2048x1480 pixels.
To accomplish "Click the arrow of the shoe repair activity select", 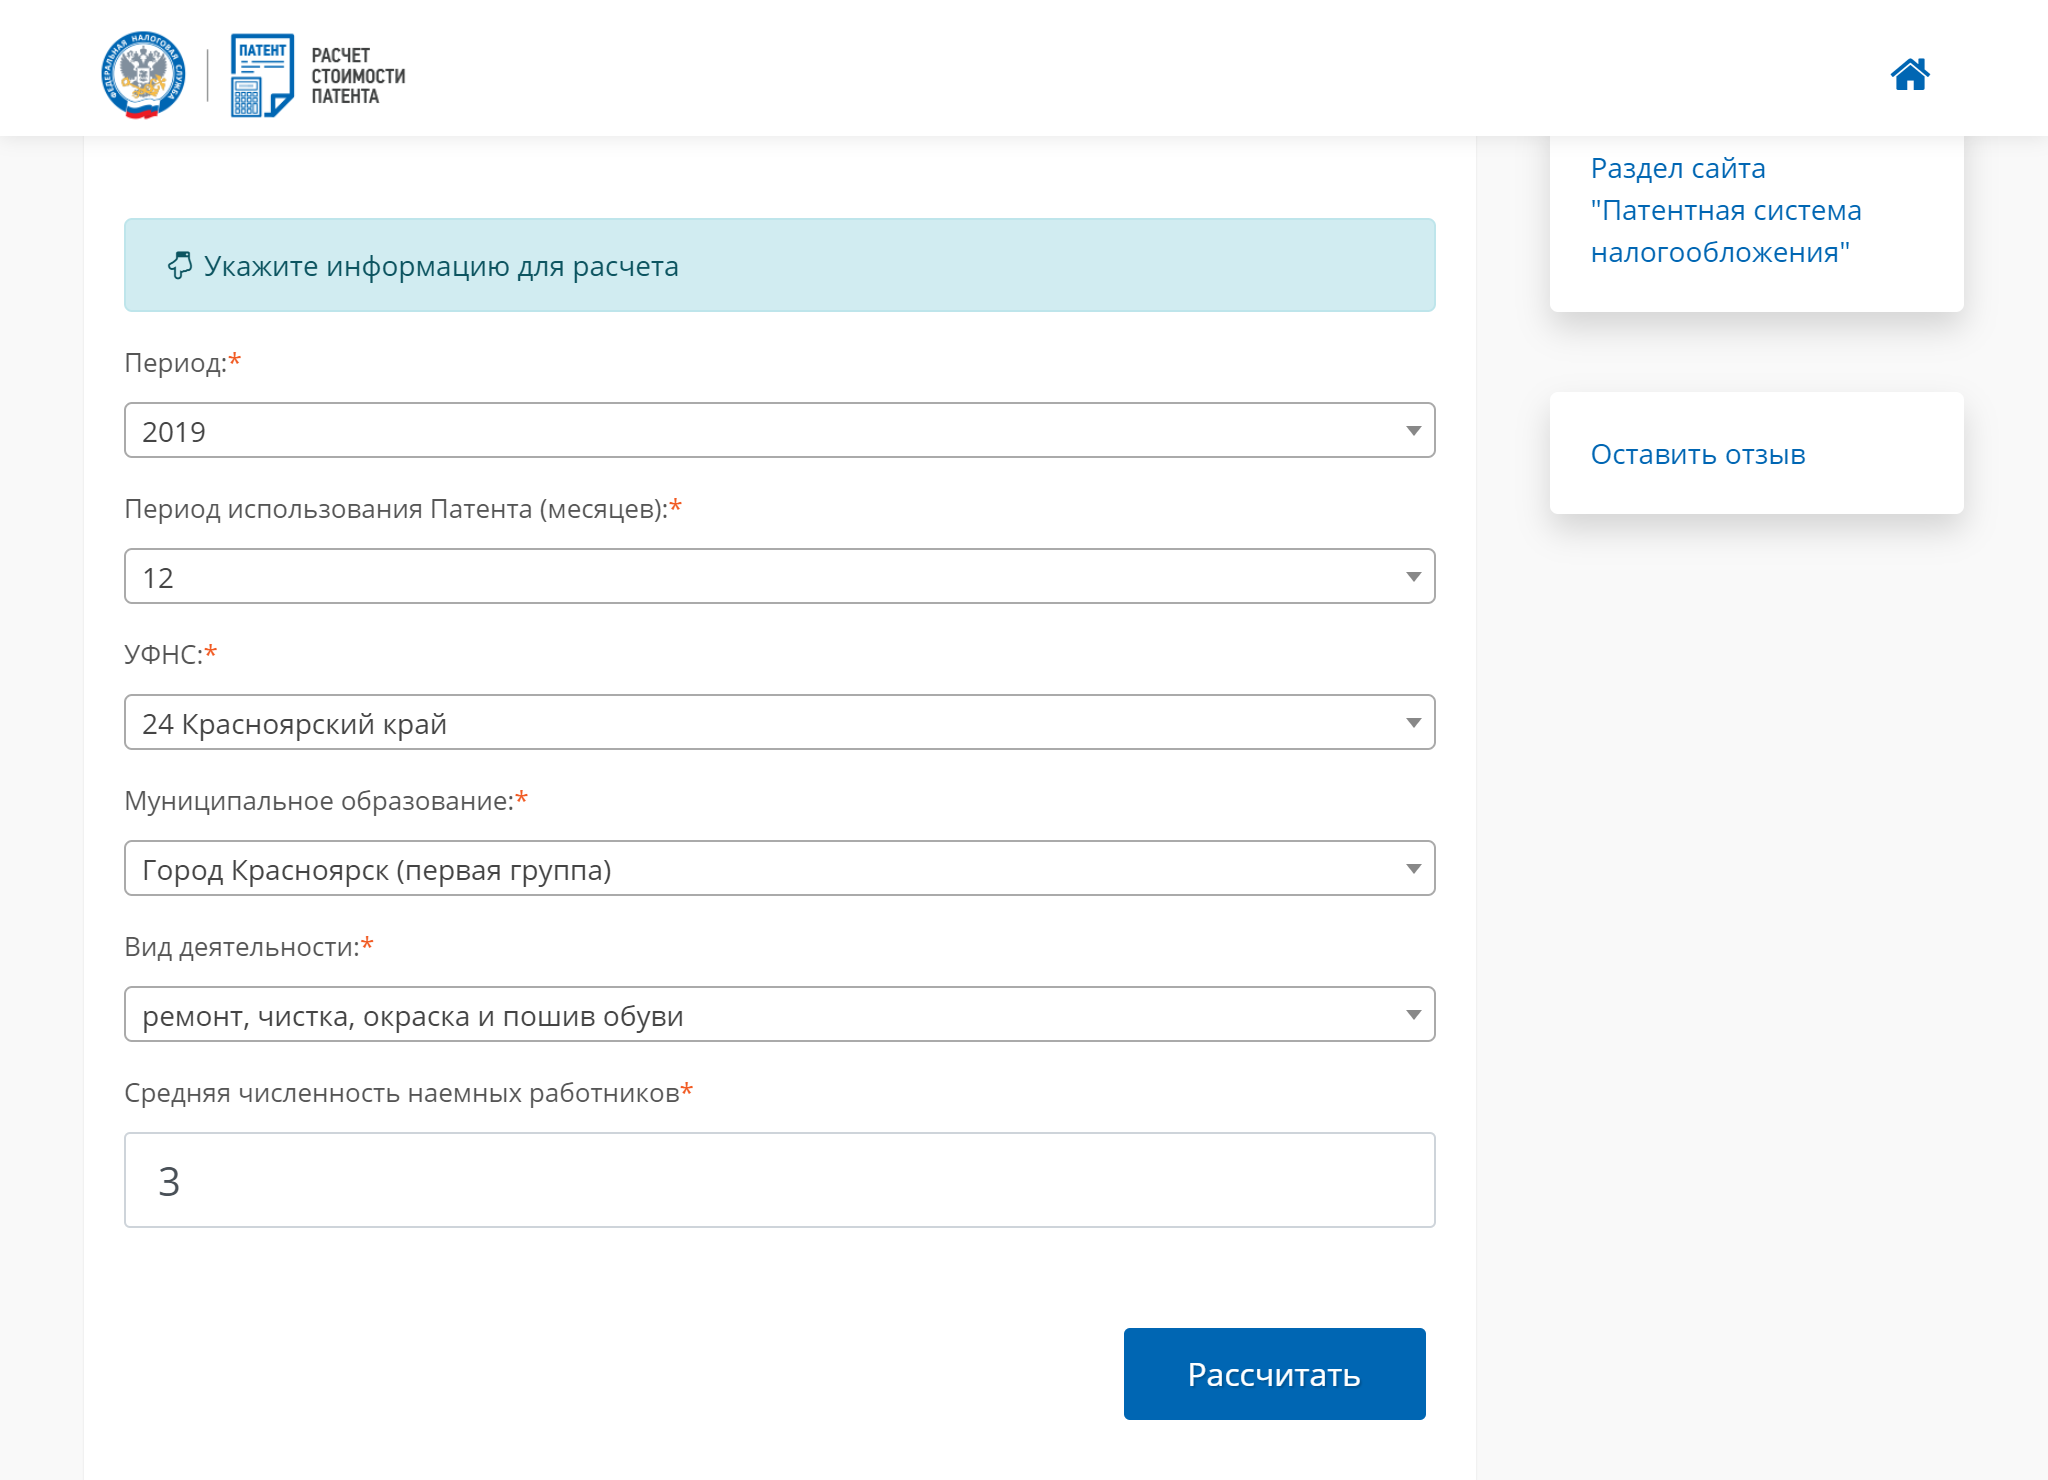I will [x=1413, y=1015].
